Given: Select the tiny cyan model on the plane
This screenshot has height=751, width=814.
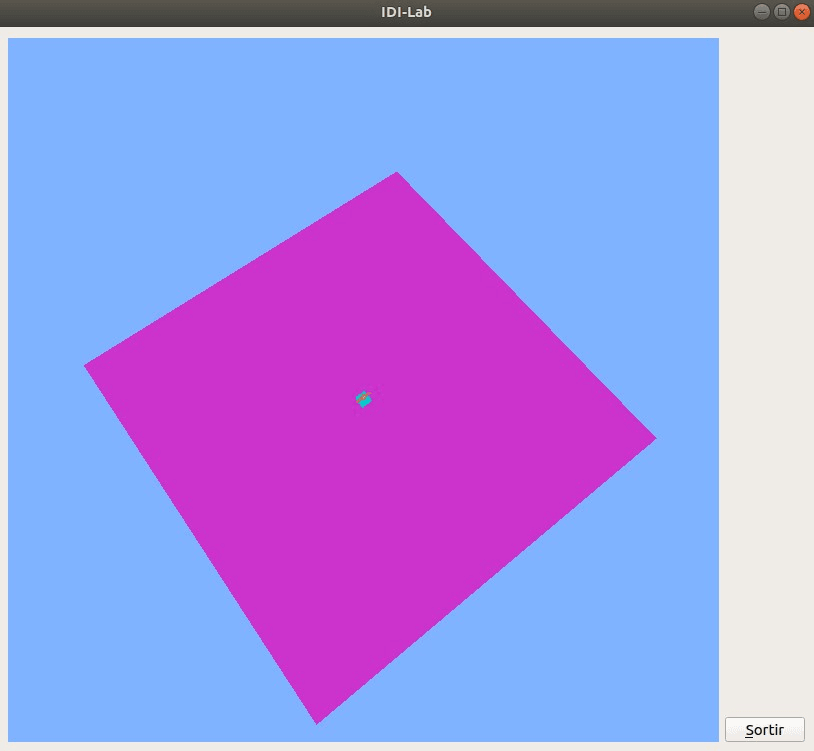Looking at the screenshot, I should click(x=364, y=400).
